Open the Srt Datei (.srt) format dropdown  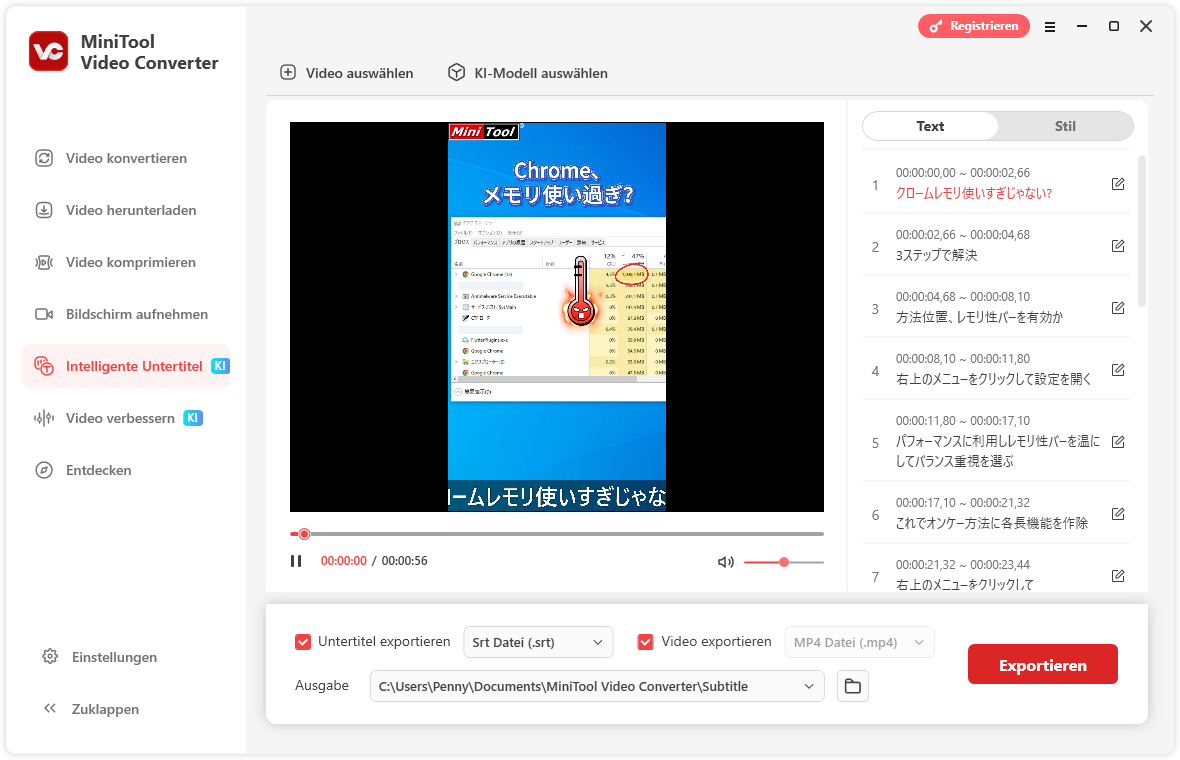pyautogui.click(x=538, y=642)
